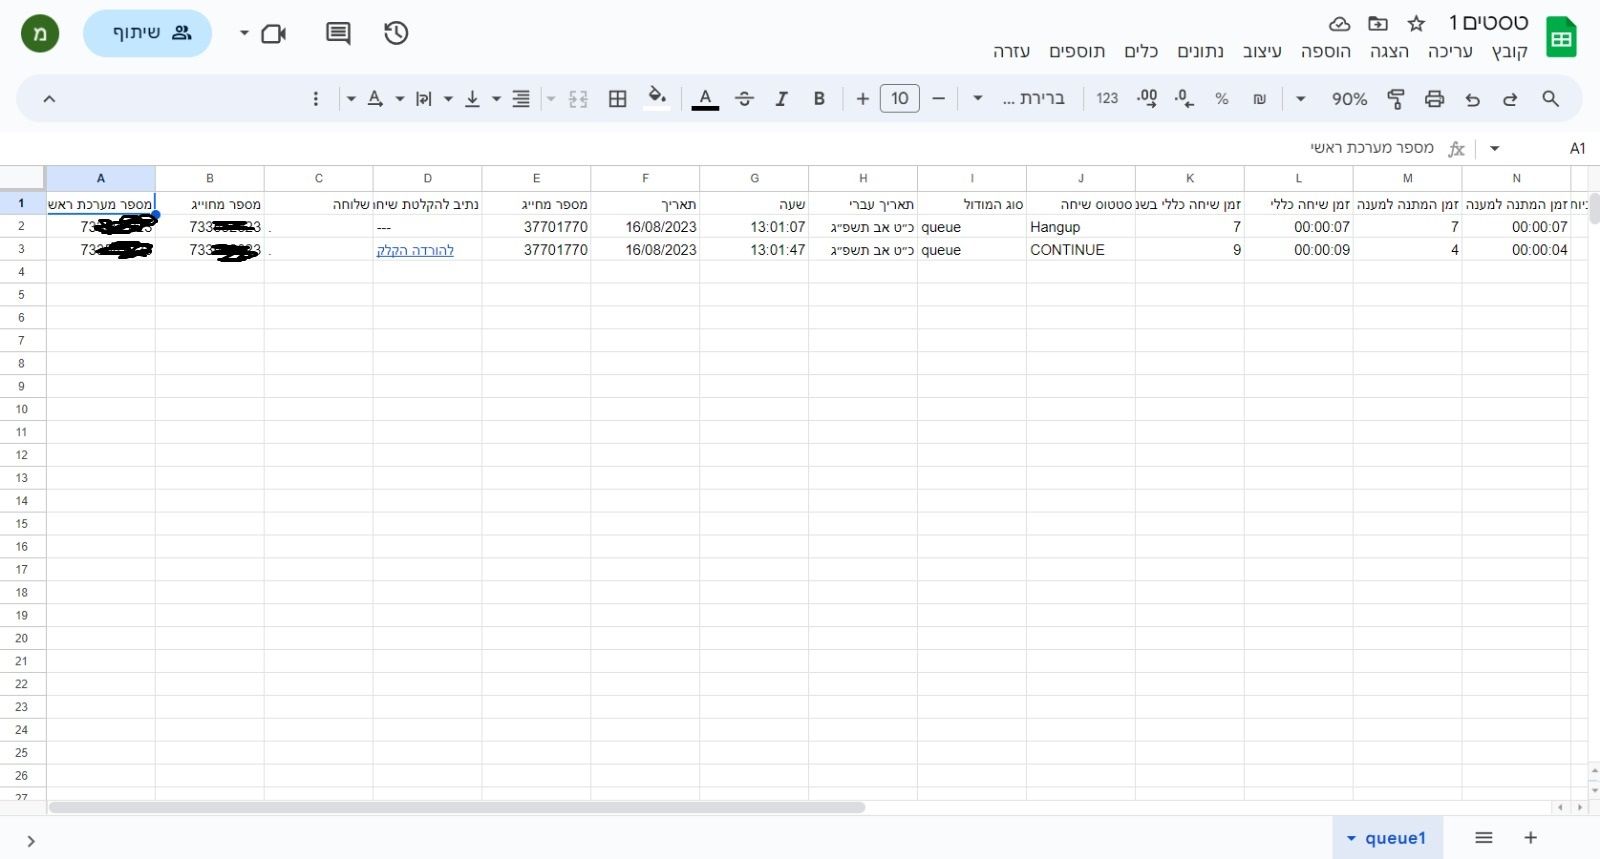Viewport: 1600px width, 859px height.
Task: Select the paint format tool
Action: (1396, 98)
